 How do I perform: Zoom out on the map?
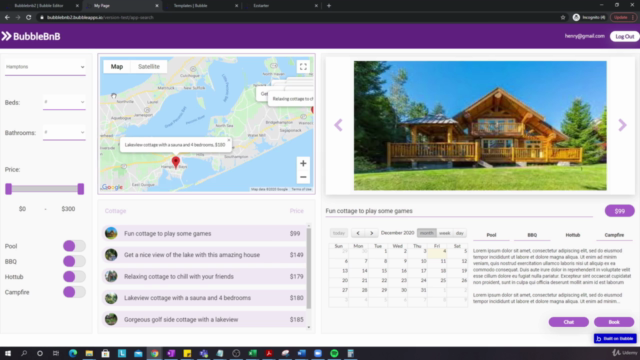point(303,177)
